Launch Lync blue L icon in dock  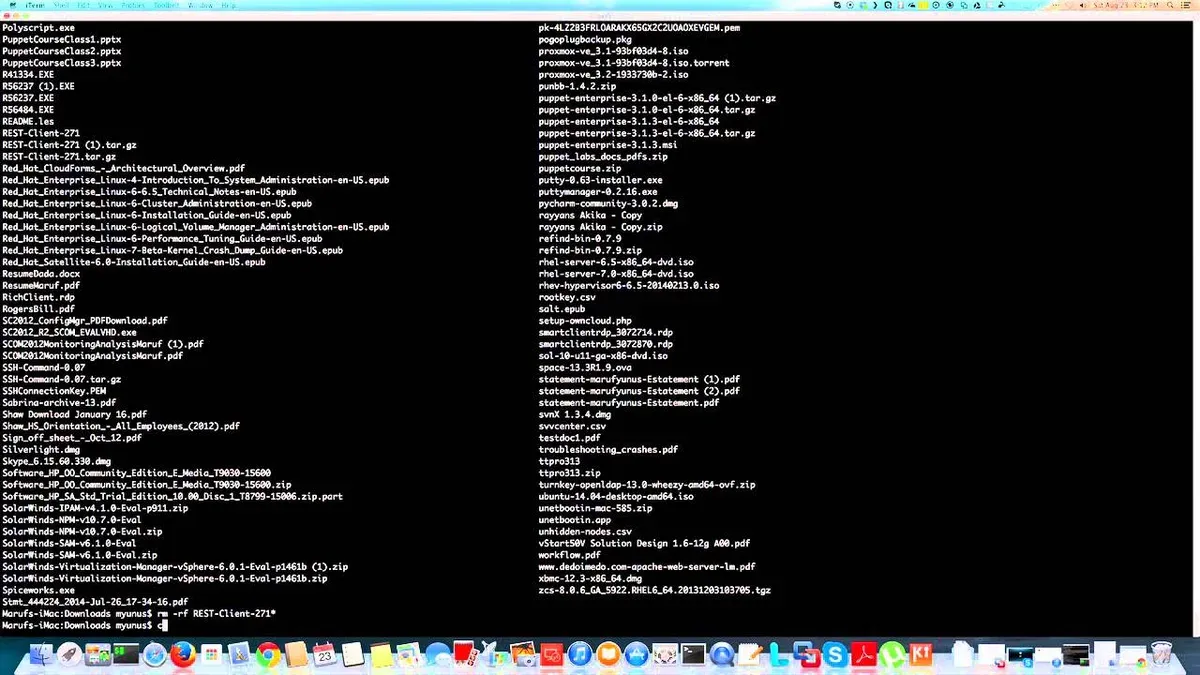[777, 655]
